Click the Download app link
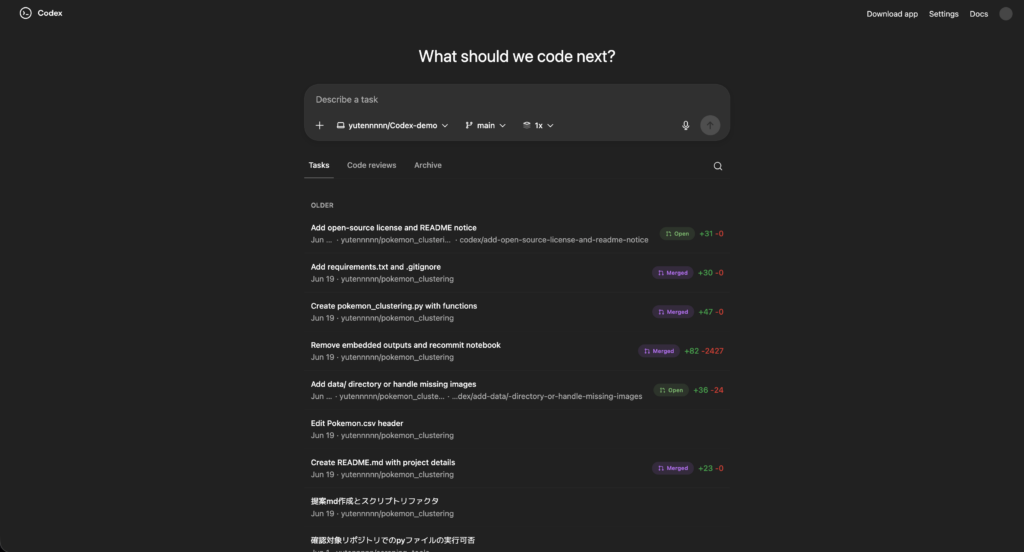 coord(892,14)
